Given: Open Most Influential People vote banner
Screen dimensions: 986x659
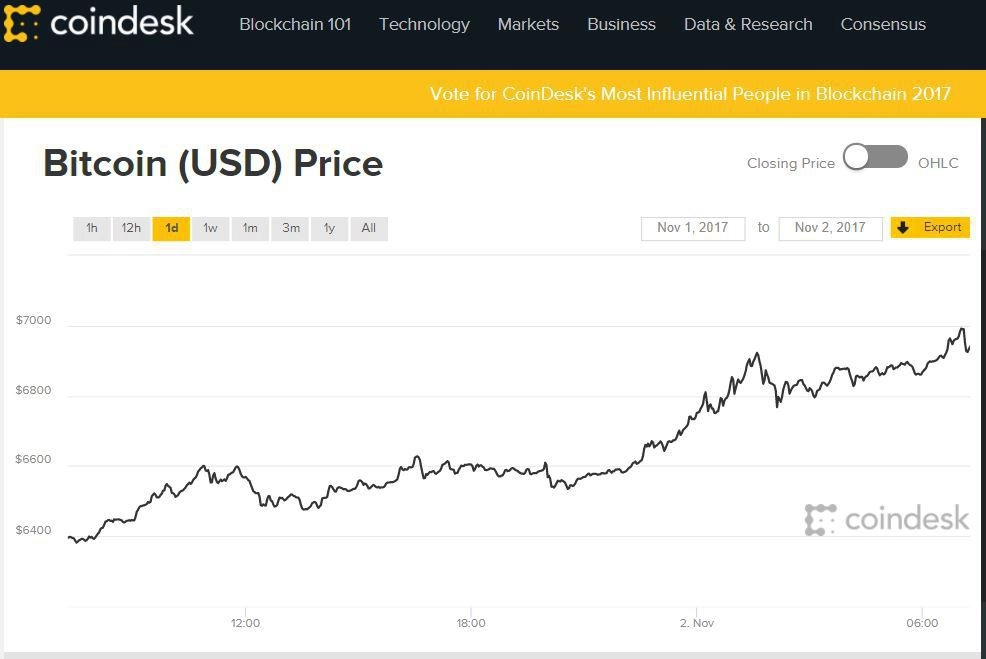Looking at the screenshot, I should tap(690, 94).
